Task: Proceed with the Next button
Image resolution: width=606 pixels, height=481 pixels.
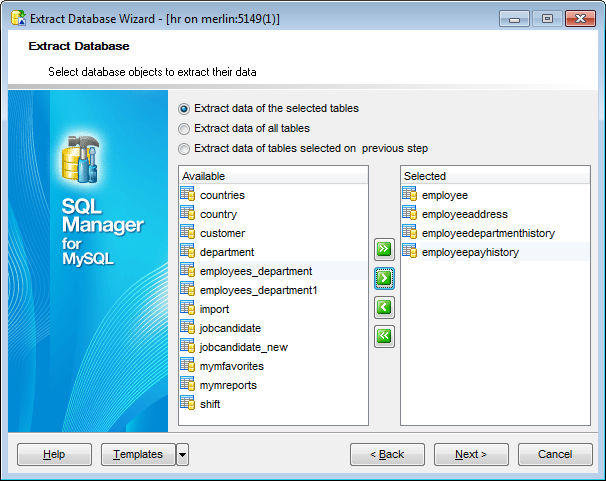Action: click(471, 454)
